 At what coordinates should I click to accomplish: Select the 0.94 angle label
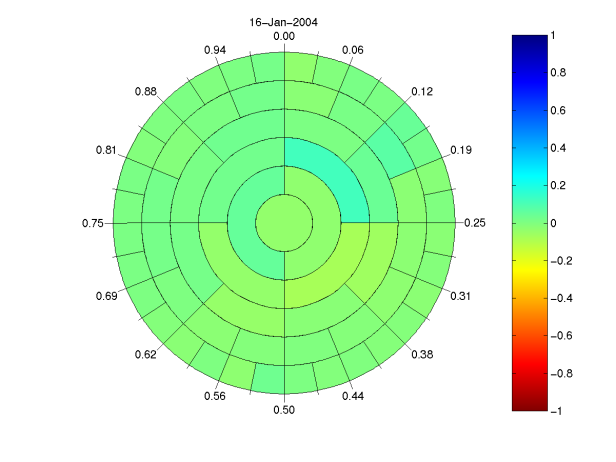(215, 50)
